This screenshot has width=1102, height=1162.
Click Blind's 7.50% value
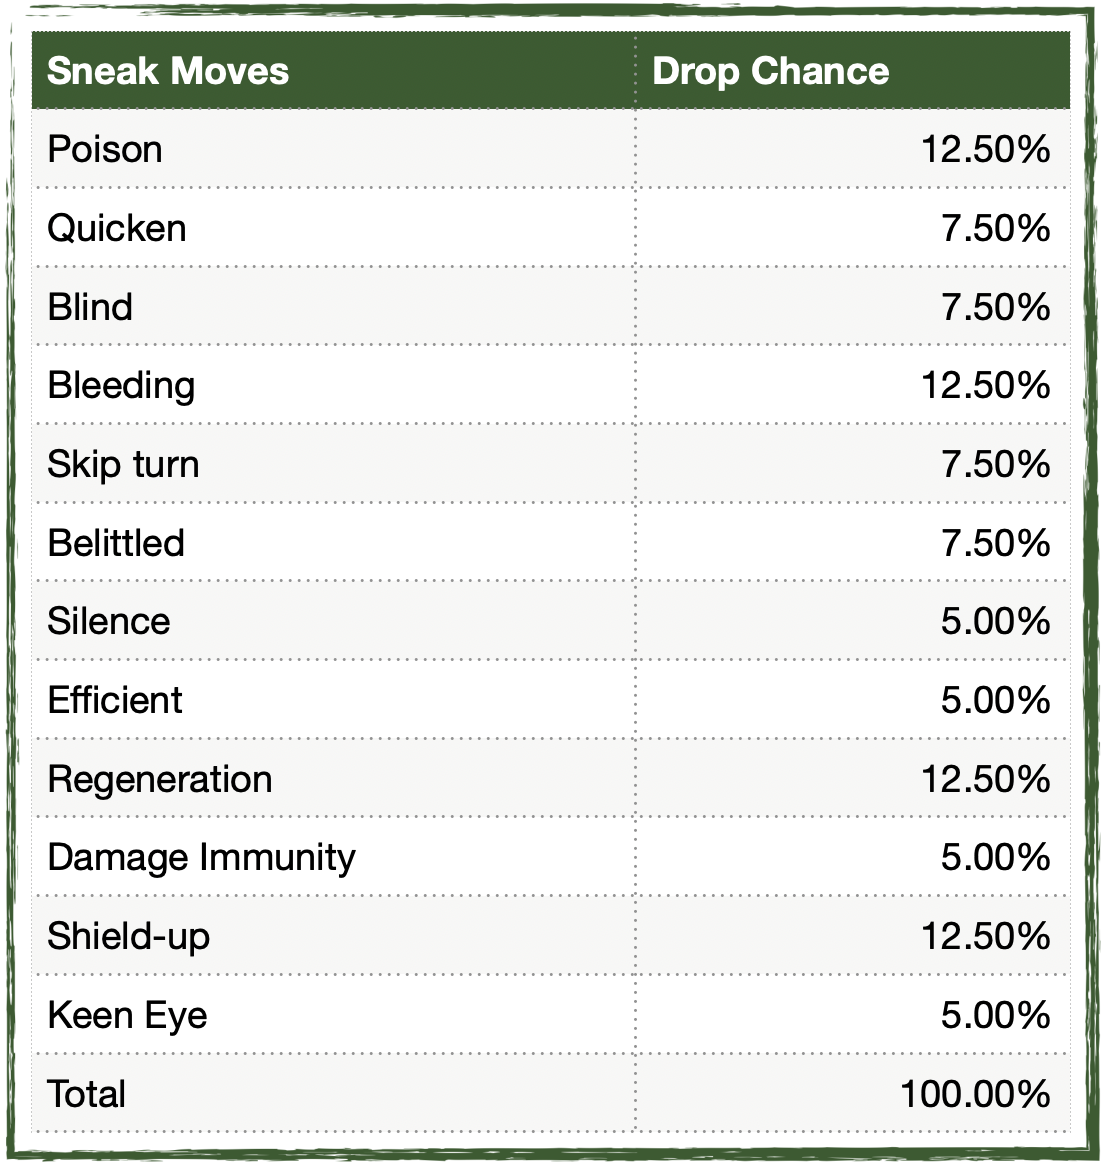coord(995,307)
